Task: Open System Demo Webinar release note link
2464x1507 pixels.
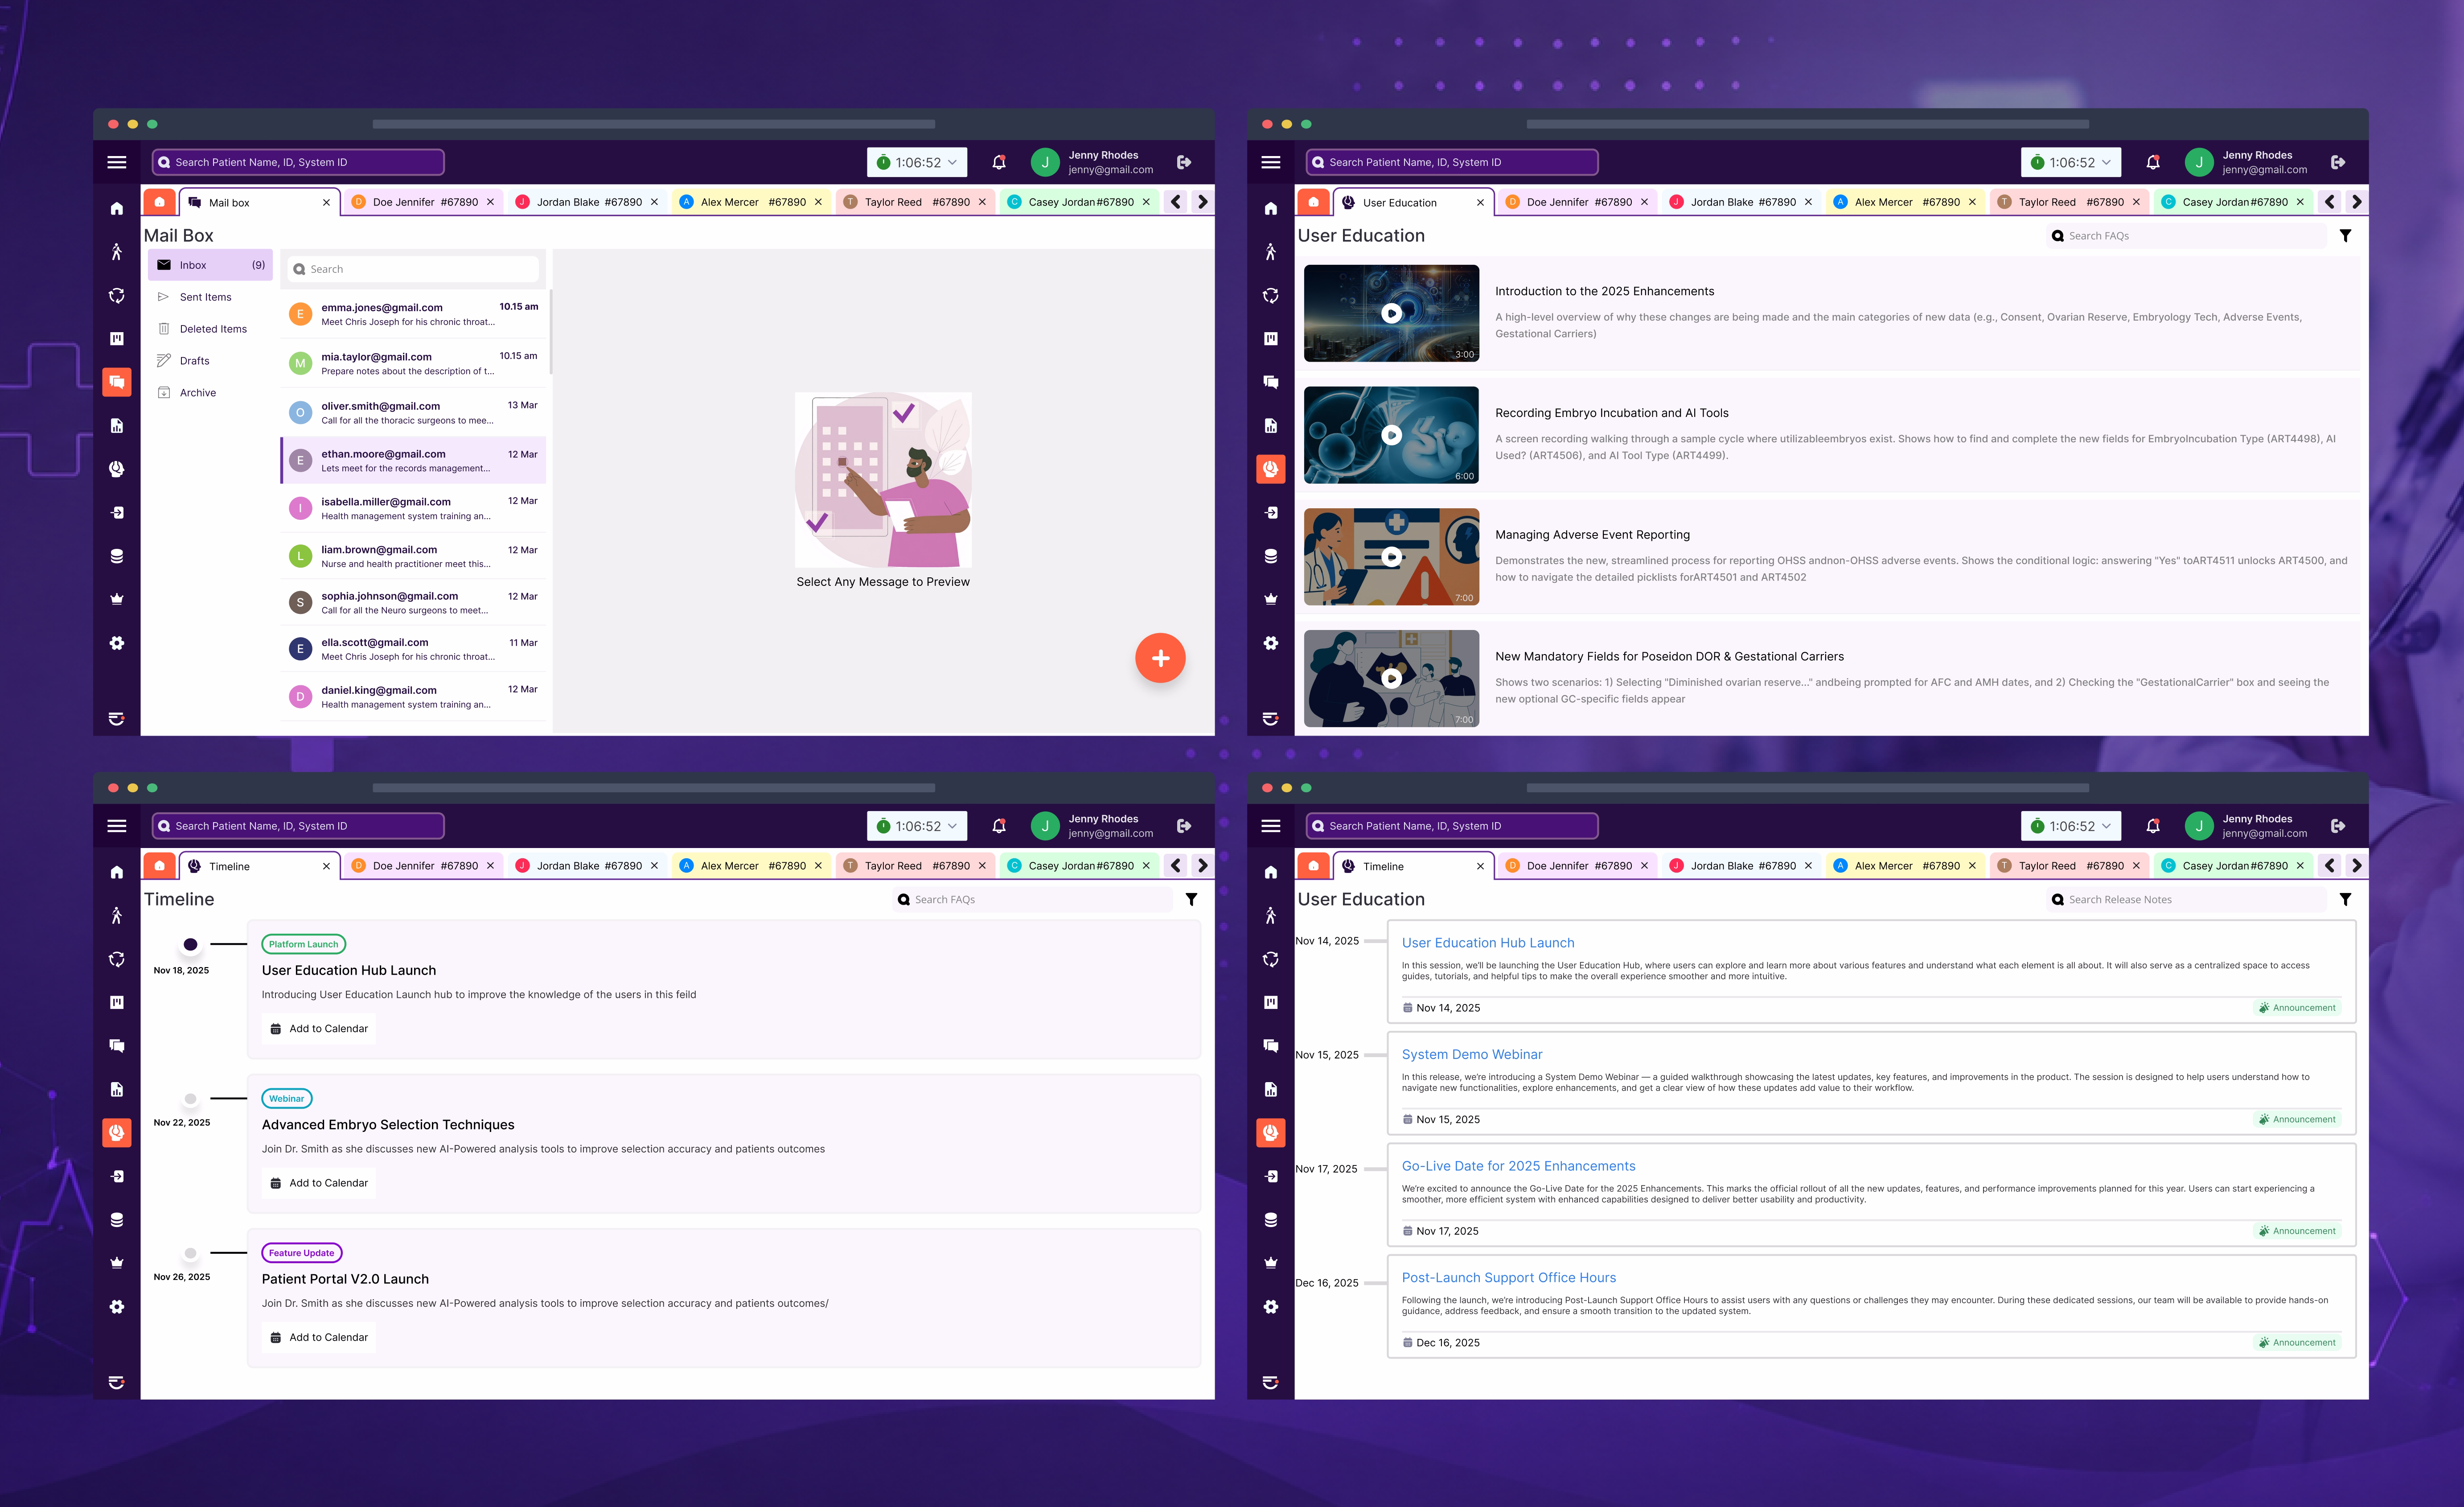Action: click(1472, 1054)
